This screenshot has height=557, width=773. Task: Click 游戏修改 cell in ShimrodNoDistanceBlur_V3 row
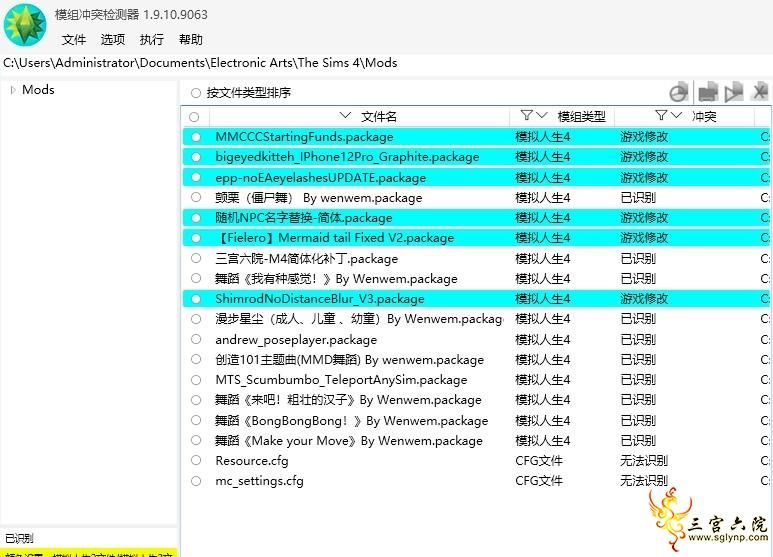click(644, 299)
